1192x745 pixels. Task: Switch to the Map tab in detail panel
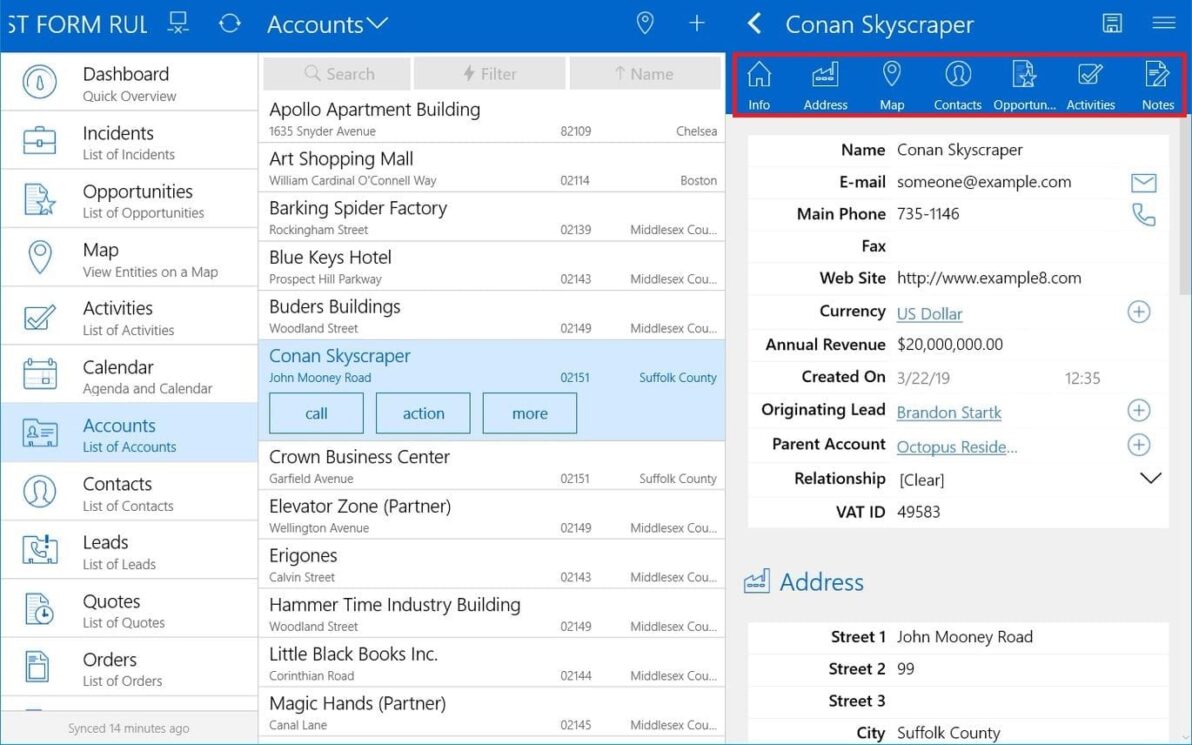click(x=891, y=84)
